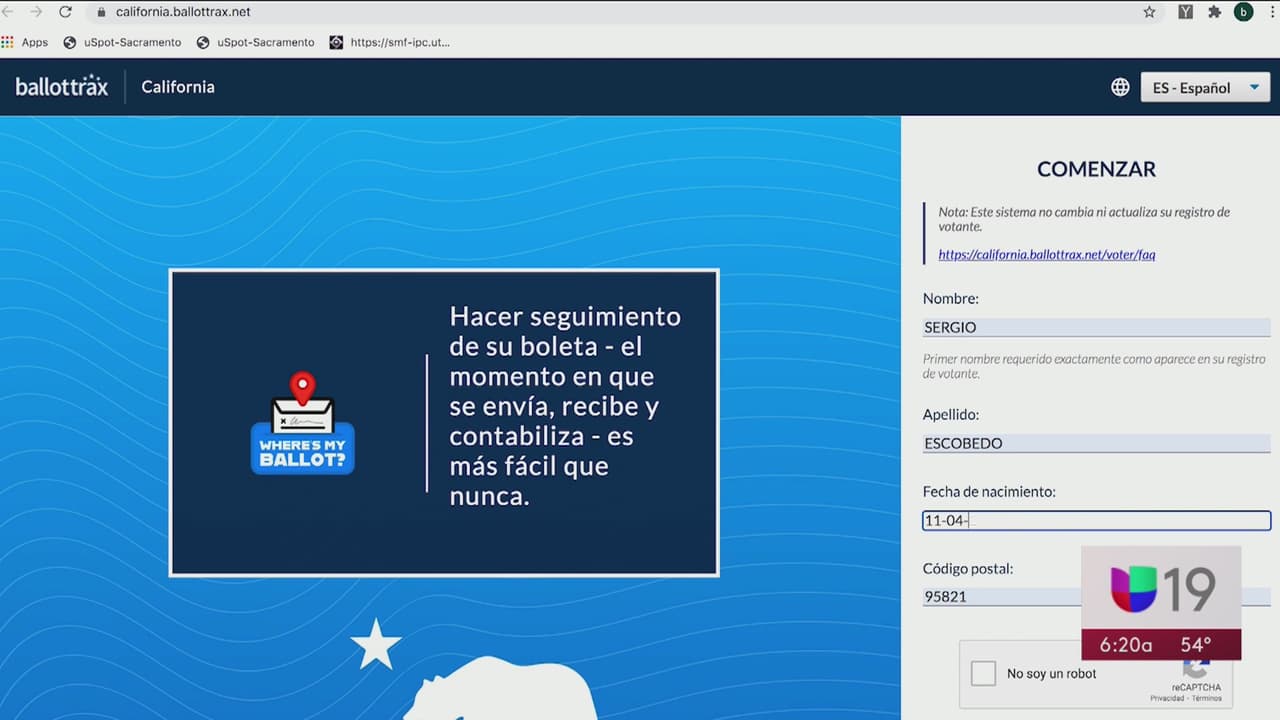The width and height of the screenshot is (1280, 720).
Task: Click the Apellido field containing ESCOBEDO
Action: click(1096, 443)
